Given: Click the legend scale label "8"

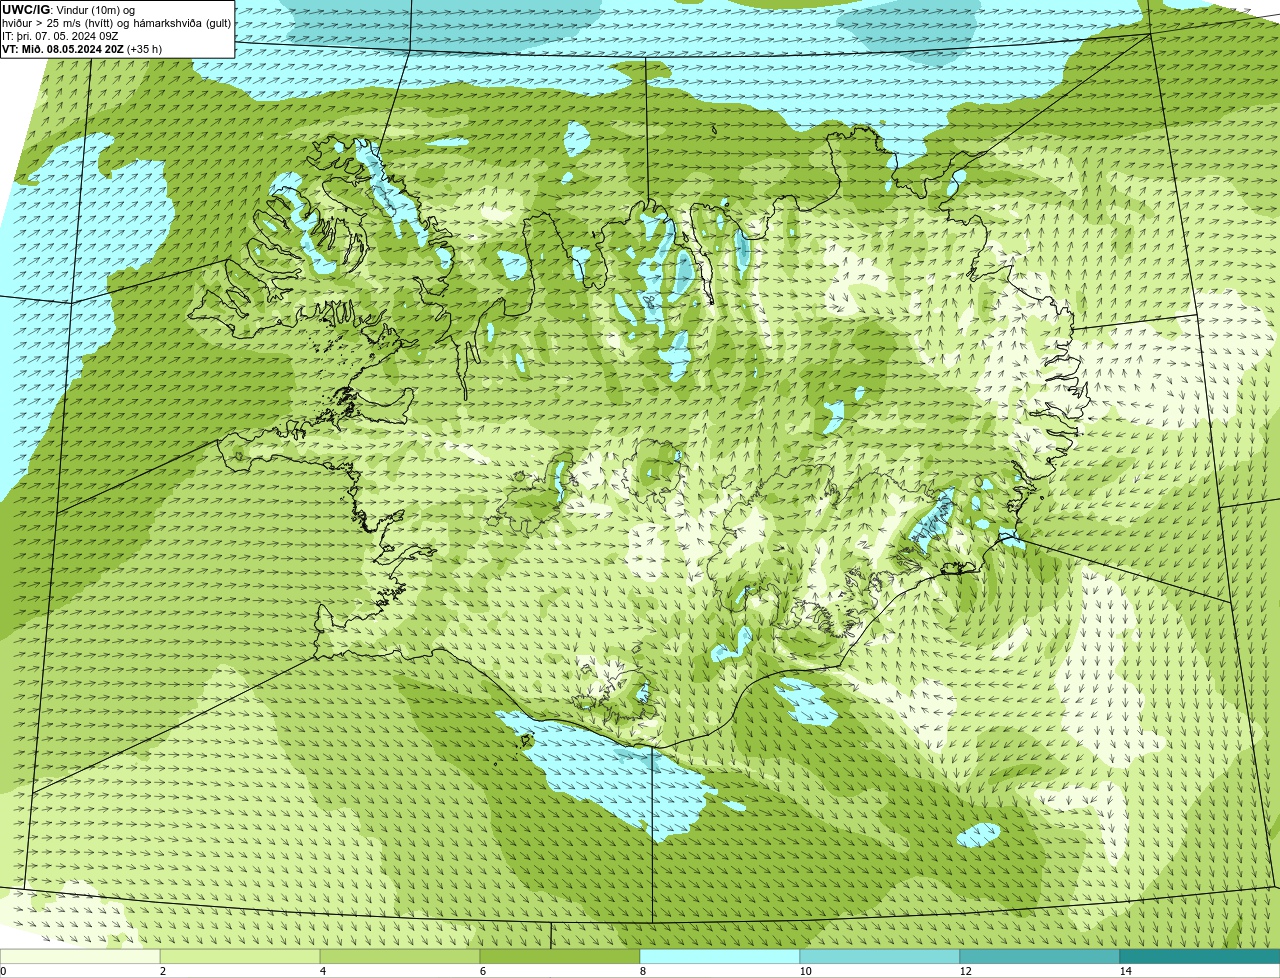Looking at the screenshot, I should point(642,971).
